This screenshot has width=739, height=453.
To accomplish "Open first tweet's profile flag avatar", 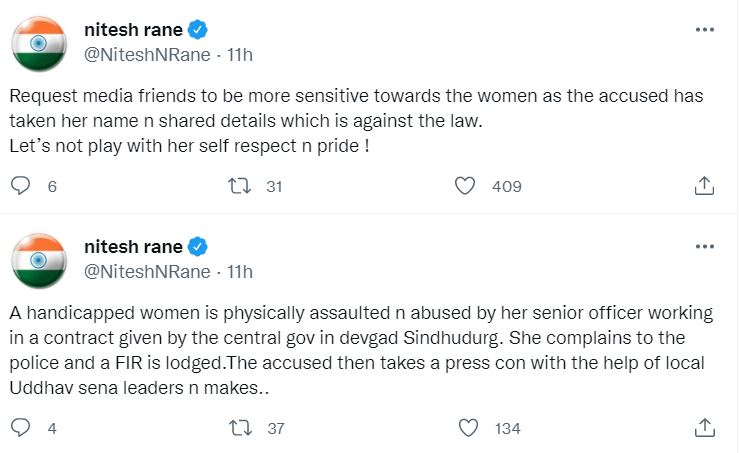I will click(39, 46).
